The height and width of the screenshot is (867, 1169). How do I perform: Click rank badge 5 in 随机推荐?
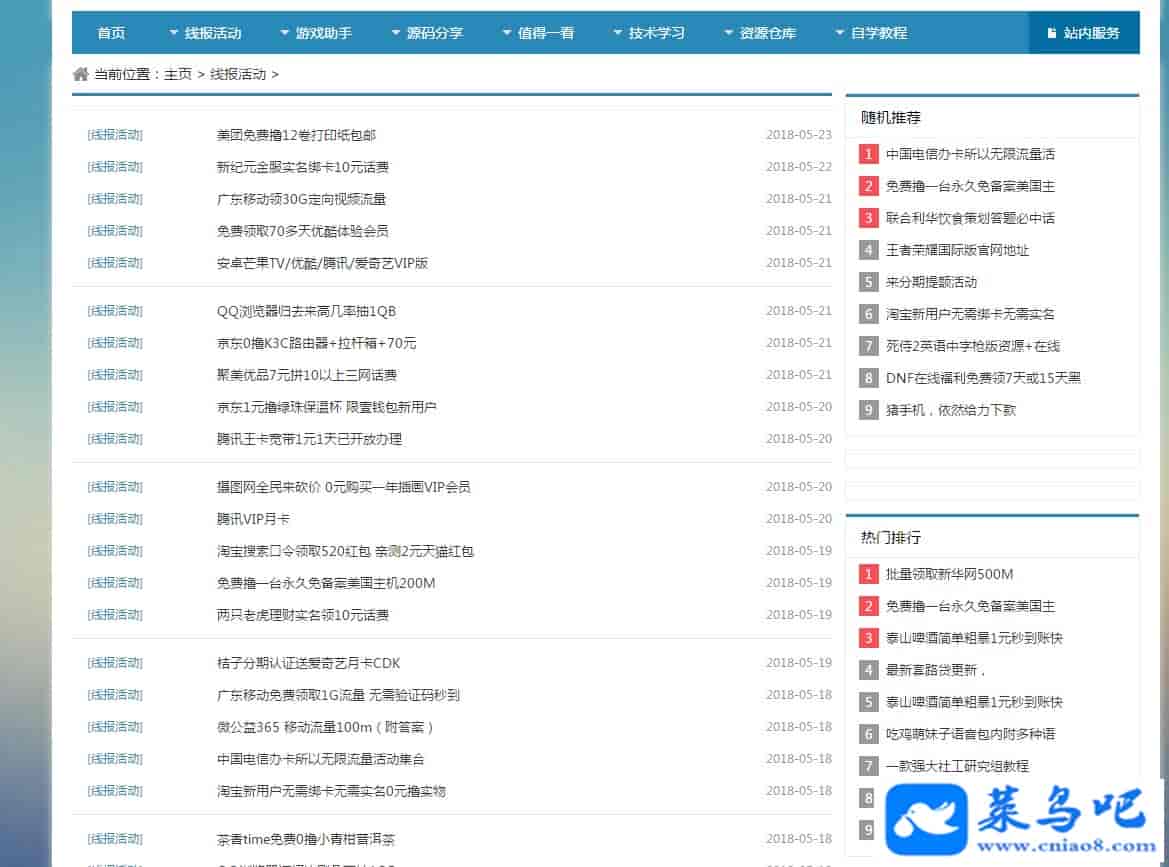tap(868, 282)
